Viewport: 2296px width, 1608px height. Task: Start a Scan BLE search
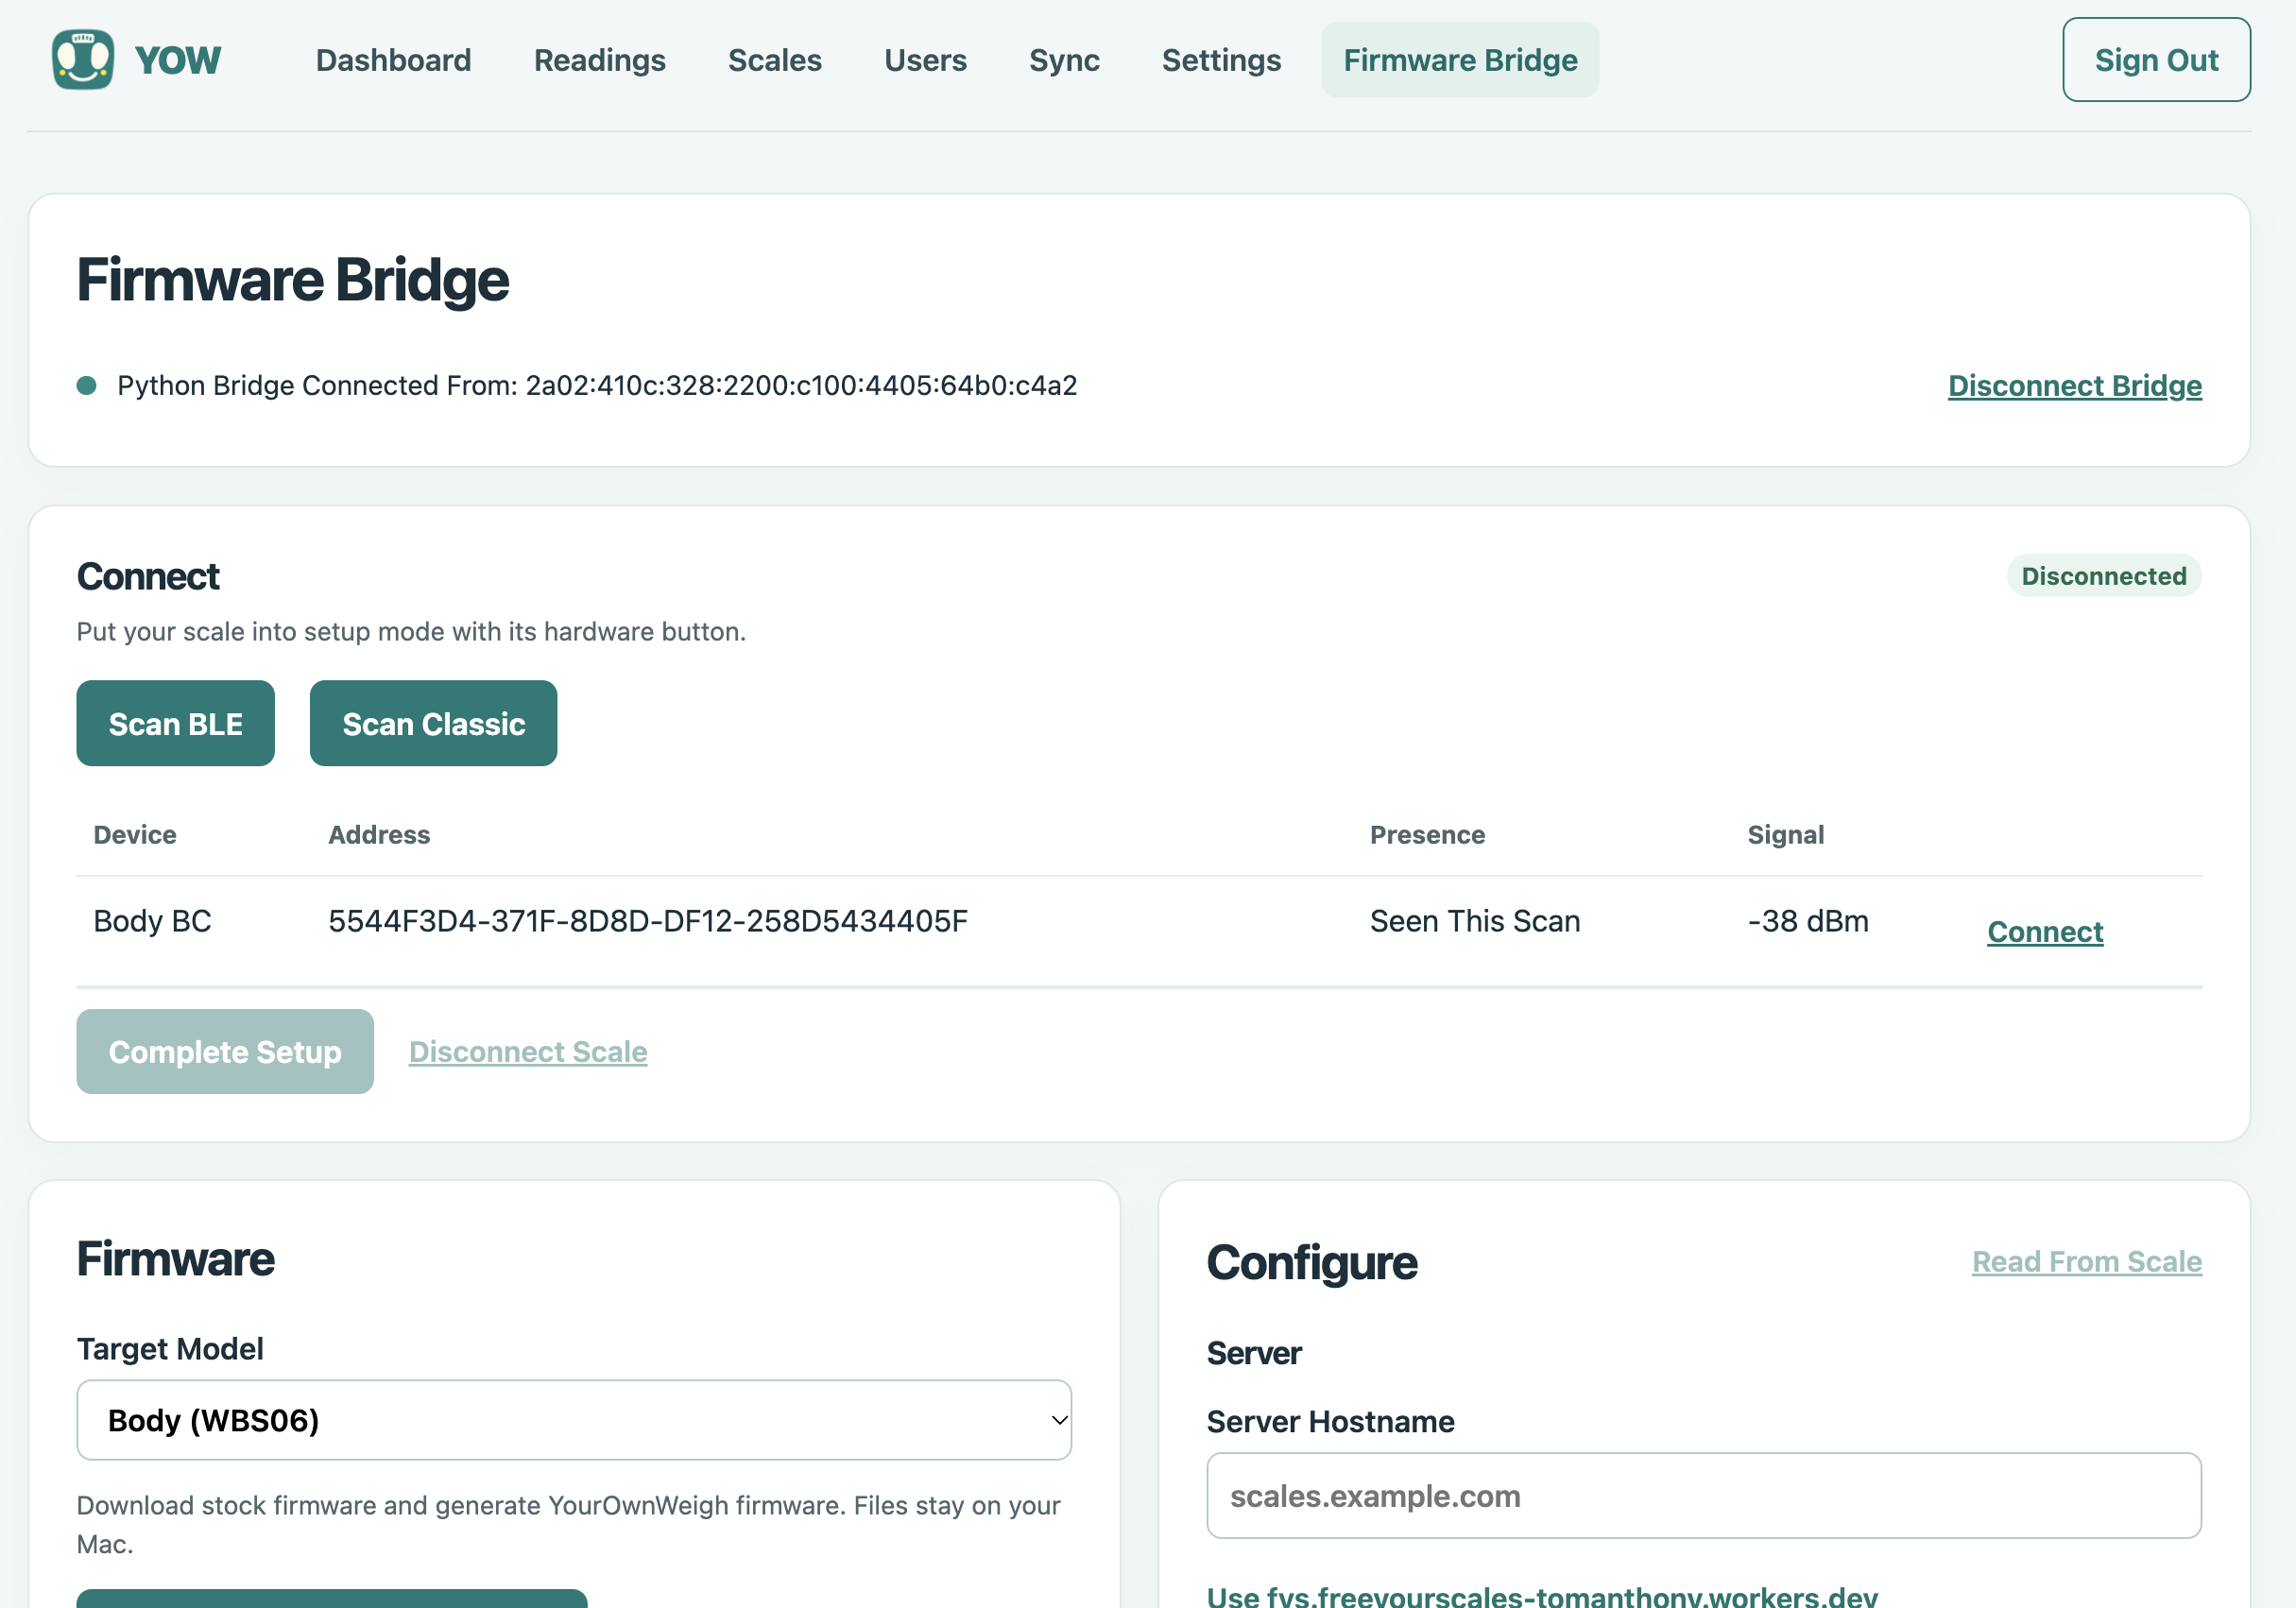(x=176, y=723)
